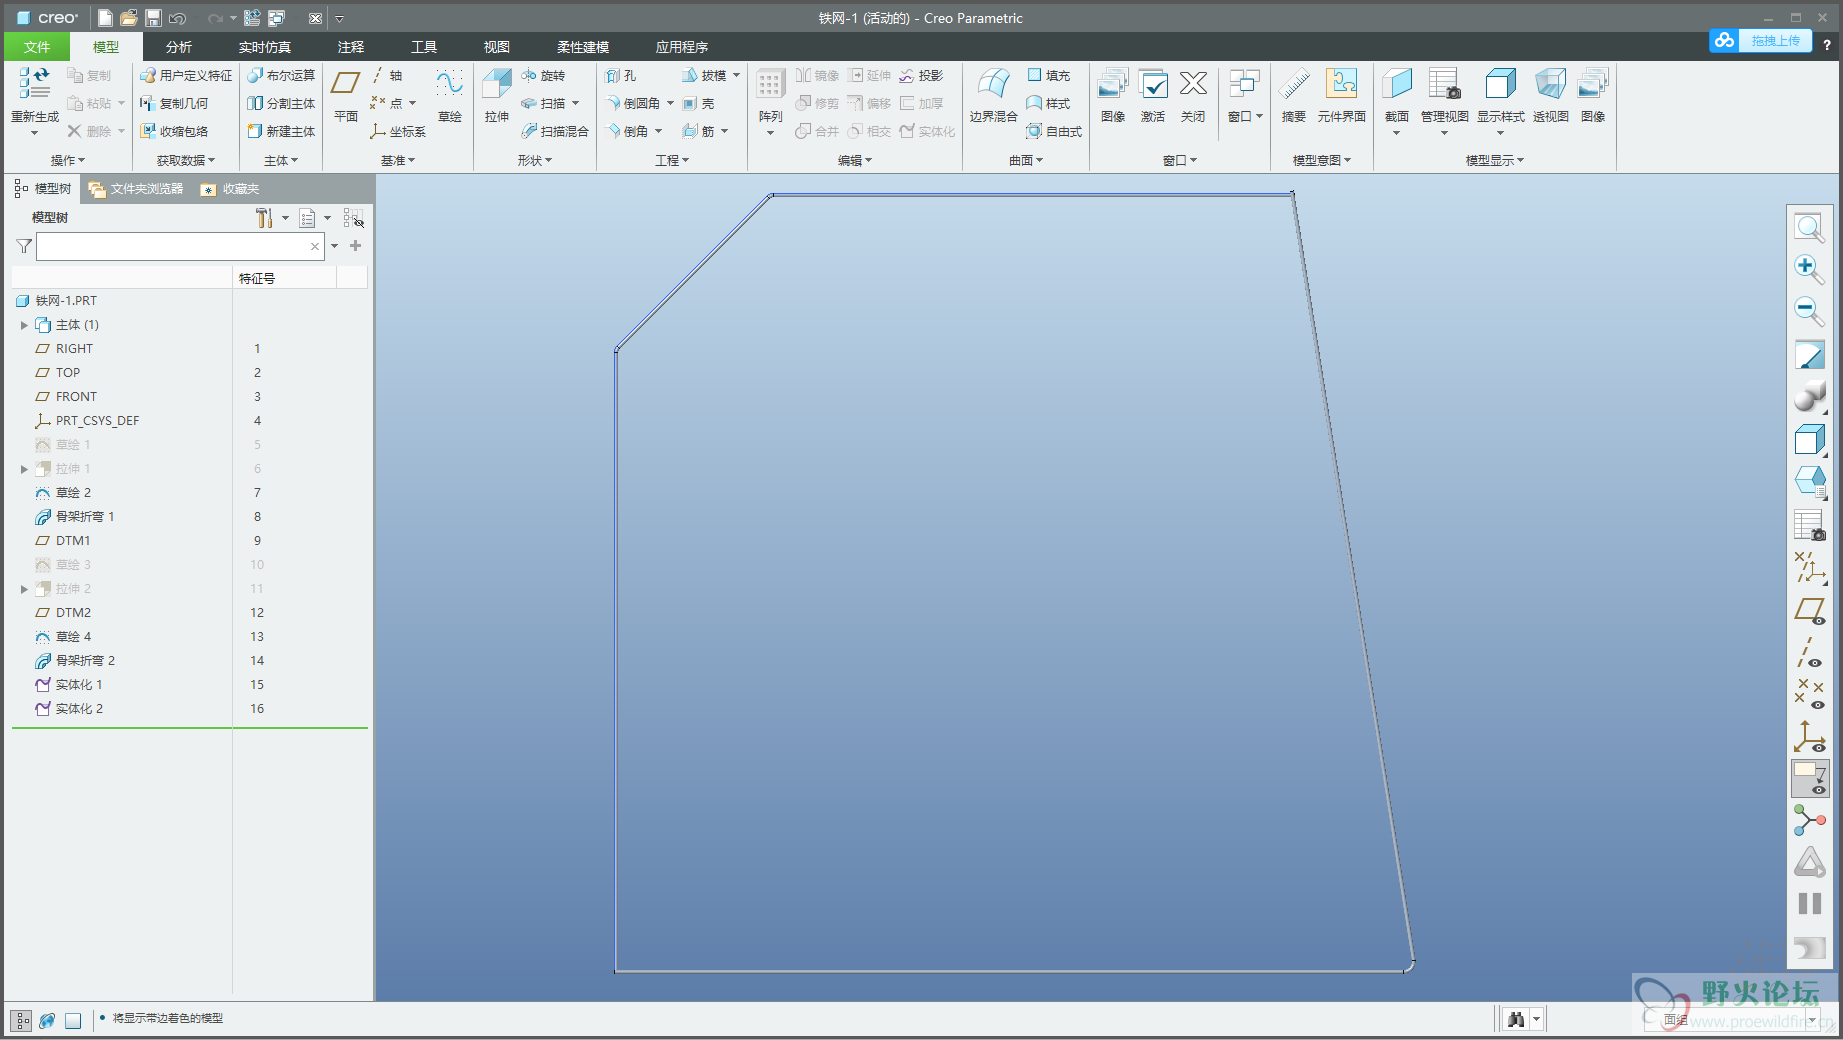
Task: Toggle datum point display in graphics toolbar
Action: coord(1809,694)
